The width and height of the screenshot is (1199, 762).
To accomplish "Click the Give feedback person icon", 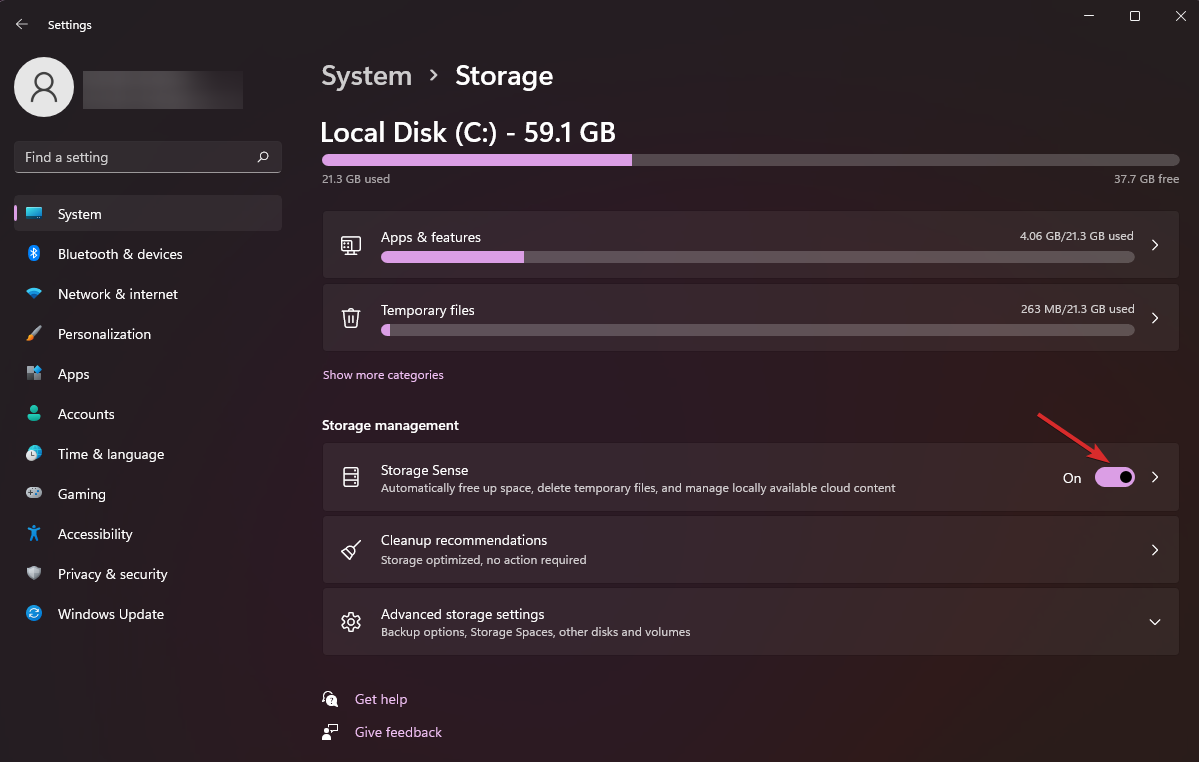I will 330,732.
